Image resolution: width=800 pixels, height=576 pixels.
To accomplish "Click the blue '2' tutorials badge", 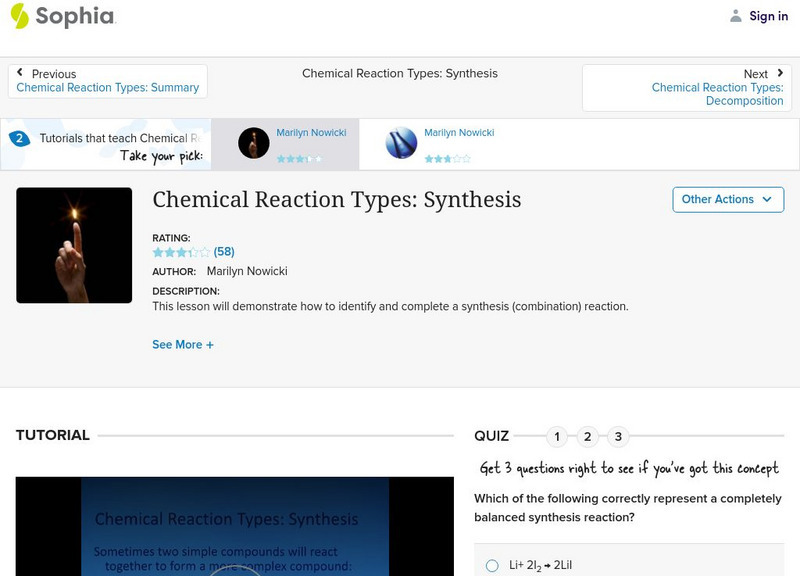I will point(22,138).
